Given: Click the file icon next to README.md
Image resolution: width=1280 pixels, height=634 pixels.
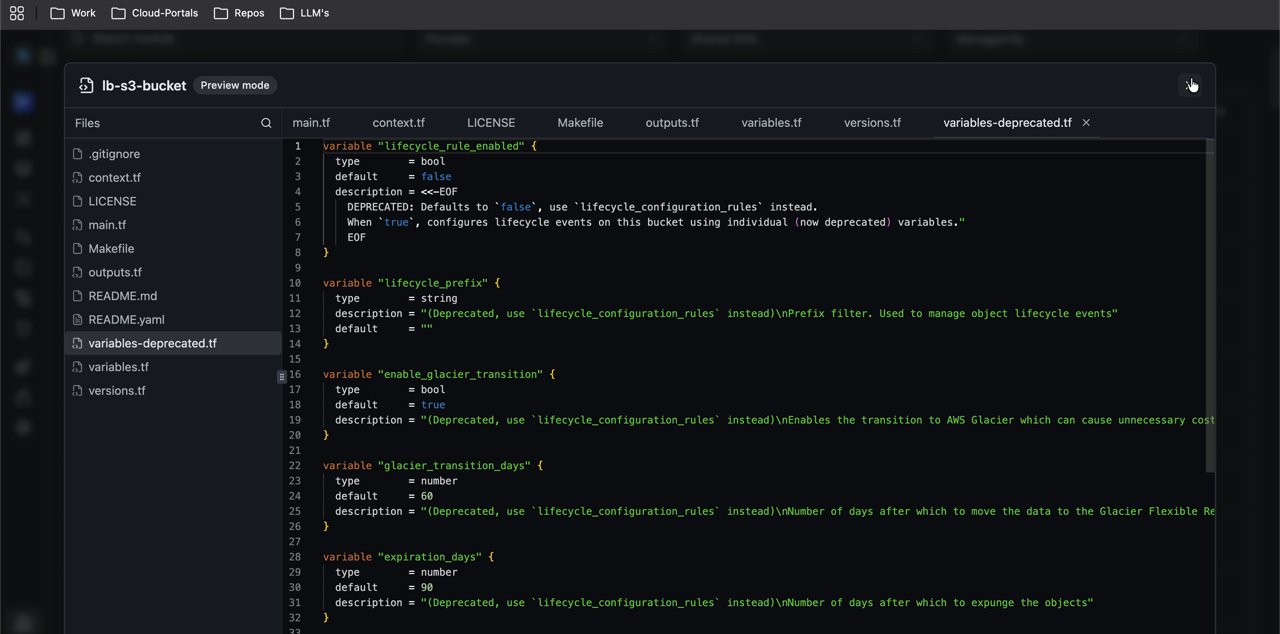Looking at the screenshot, I should click(77, 296).
